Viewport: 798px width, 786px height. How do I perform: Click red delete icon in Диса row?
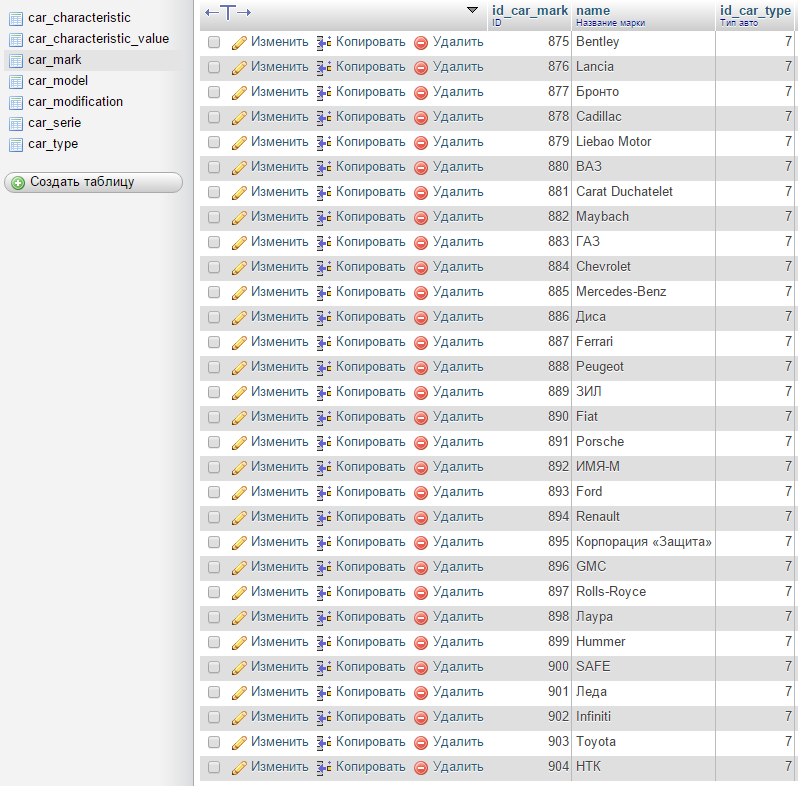(x=421, y=318)
